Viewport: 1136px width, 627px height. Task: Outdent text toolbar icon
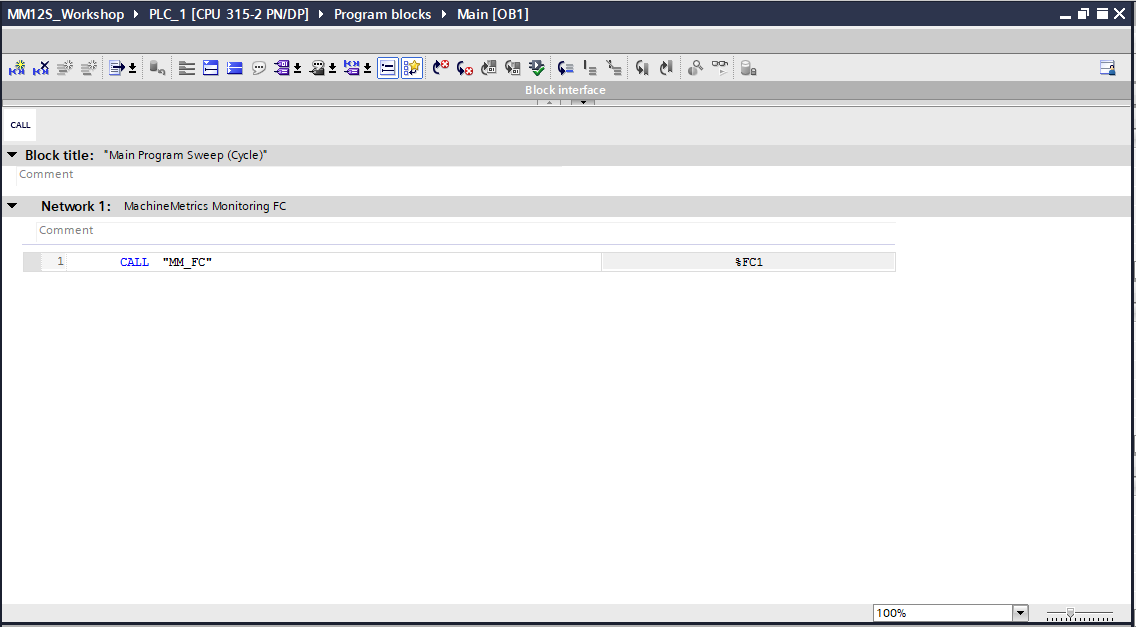614,68
